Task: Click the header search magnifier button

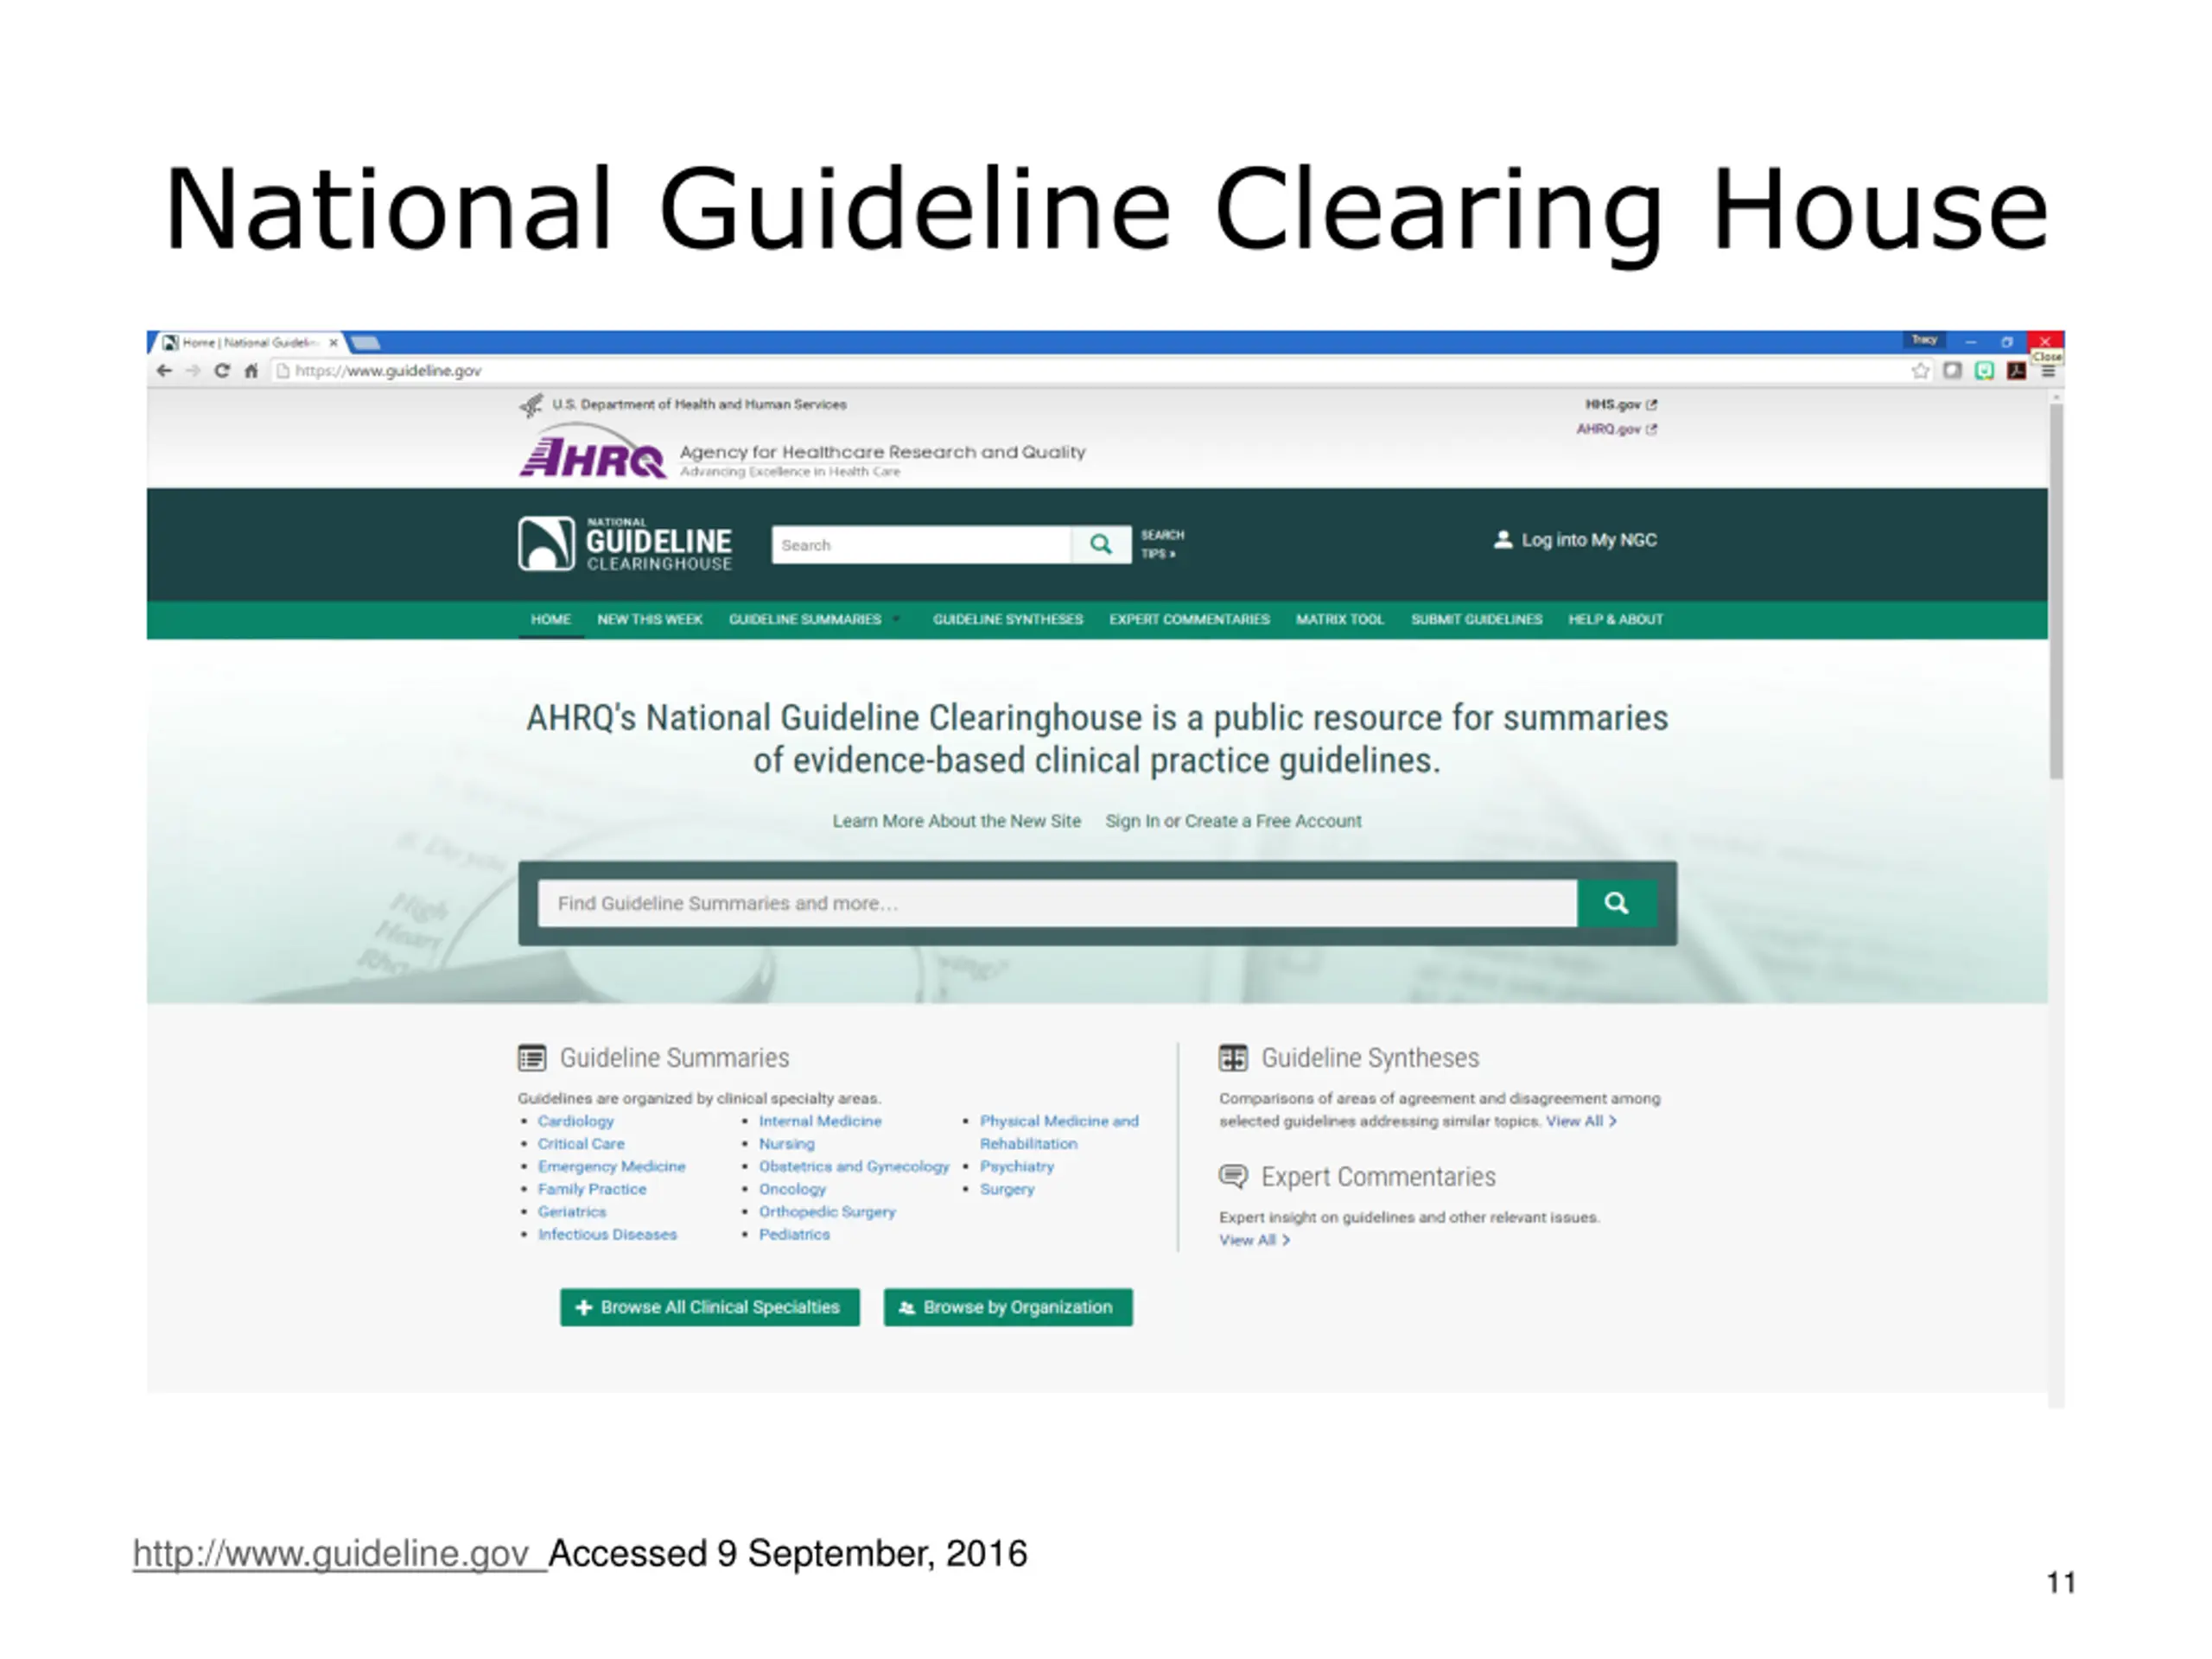Action: pyautogui.click(x=1101, y=545)
